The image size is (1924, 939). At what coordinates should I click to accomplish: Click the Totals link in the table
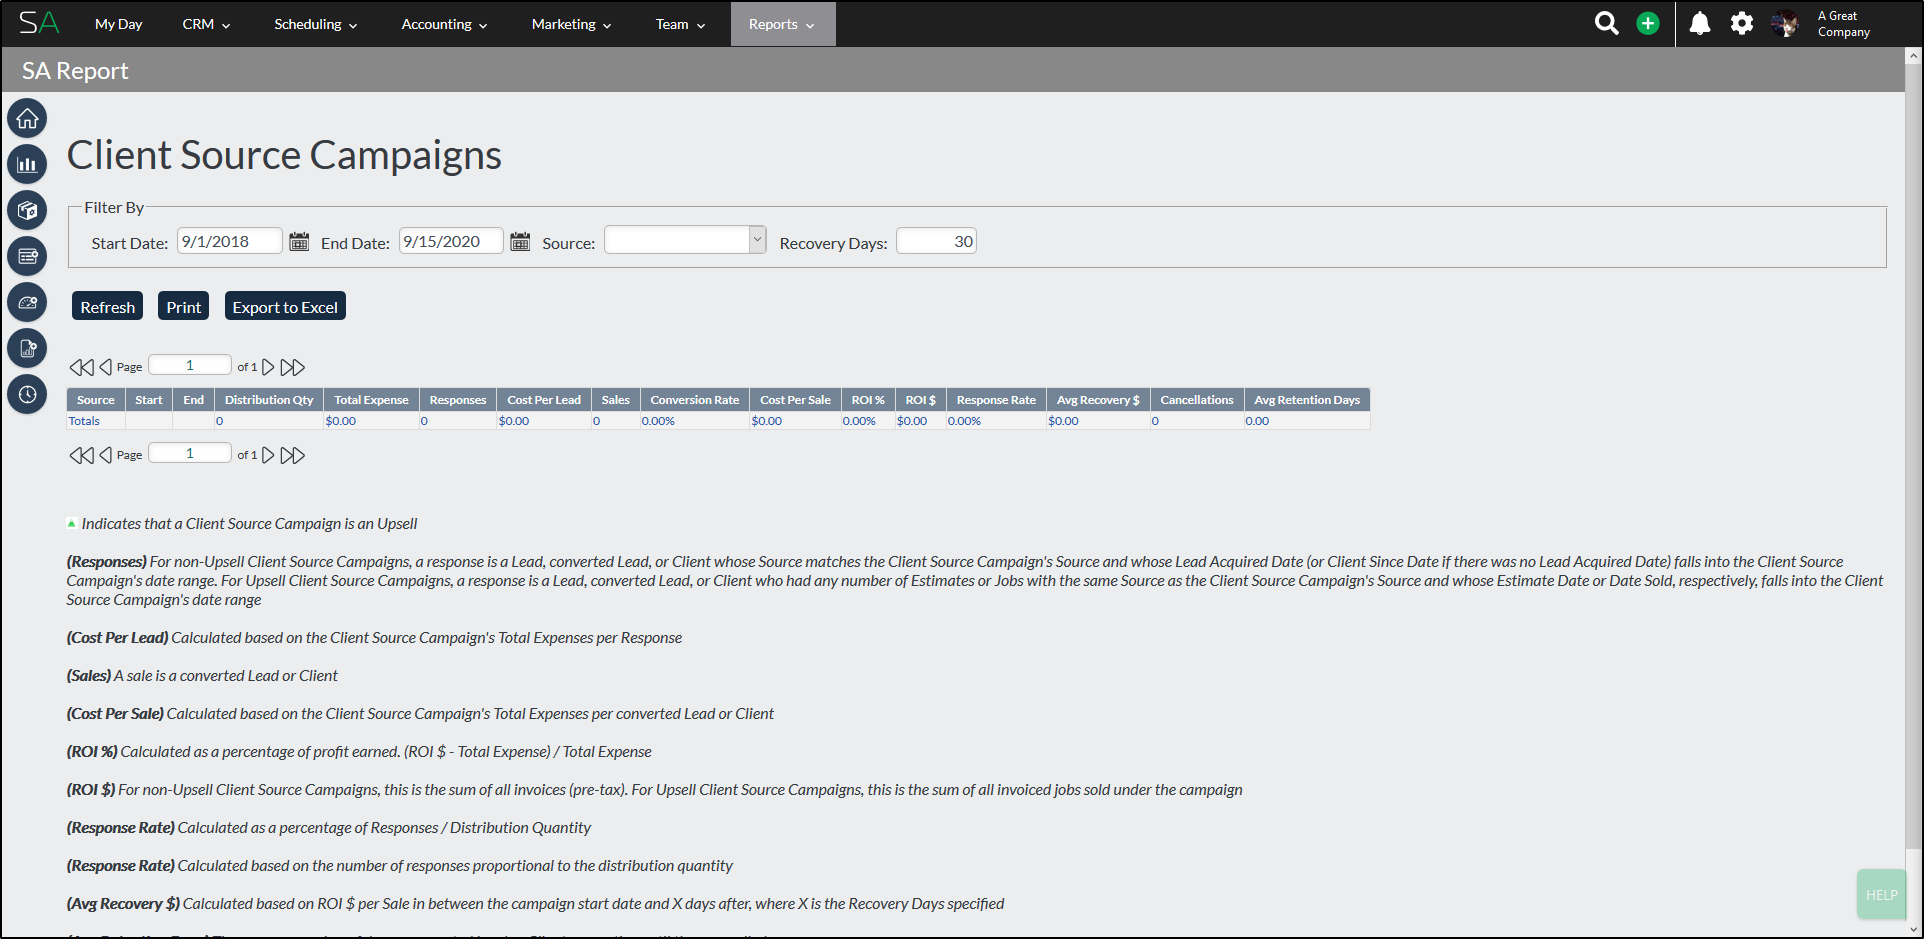(x=84, y=420)
